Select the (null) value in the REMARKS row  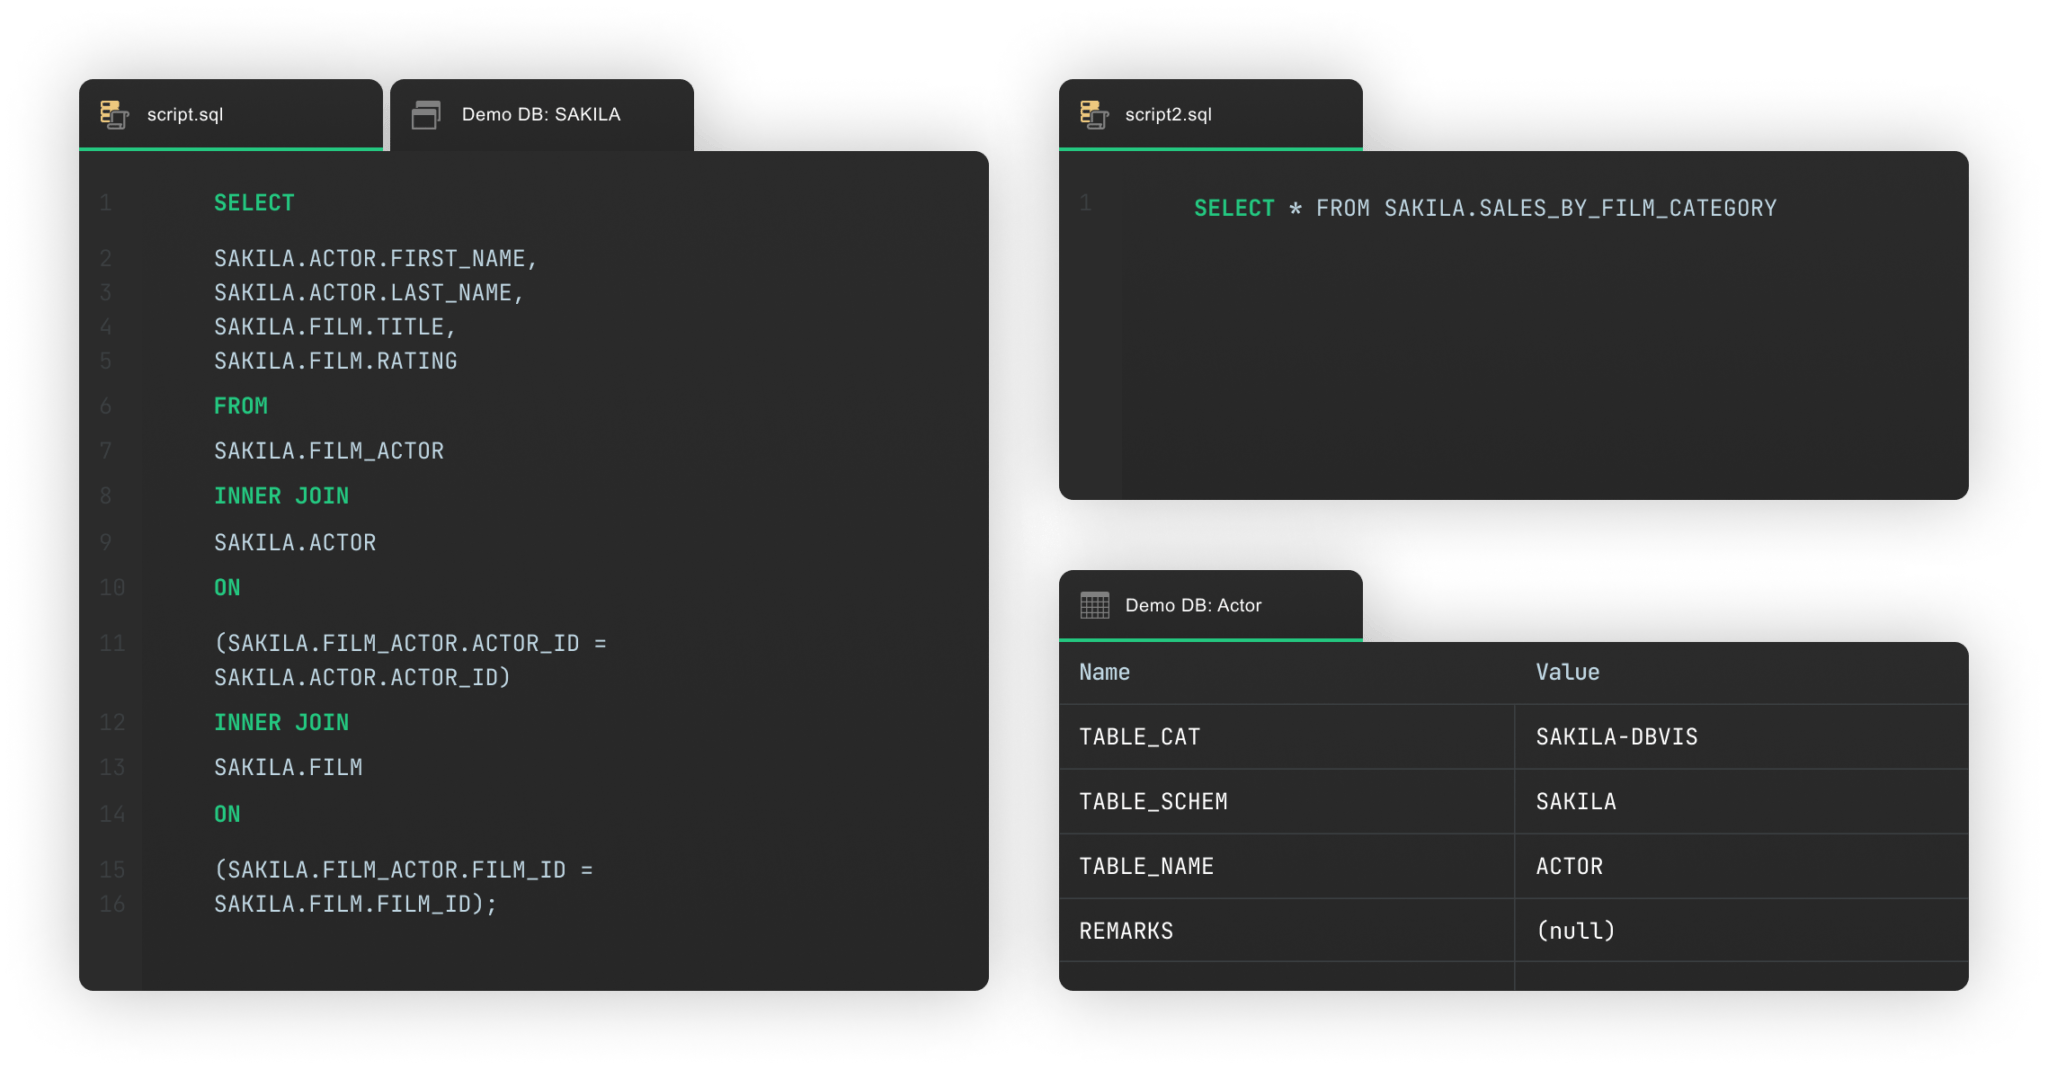1576,930
